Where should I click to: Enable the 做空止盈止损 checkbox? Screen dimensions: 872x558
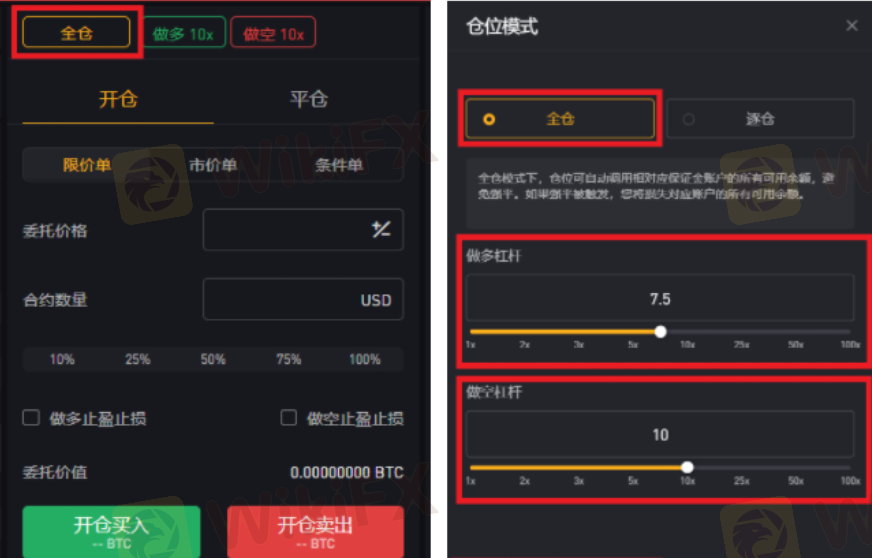(289, 418)
